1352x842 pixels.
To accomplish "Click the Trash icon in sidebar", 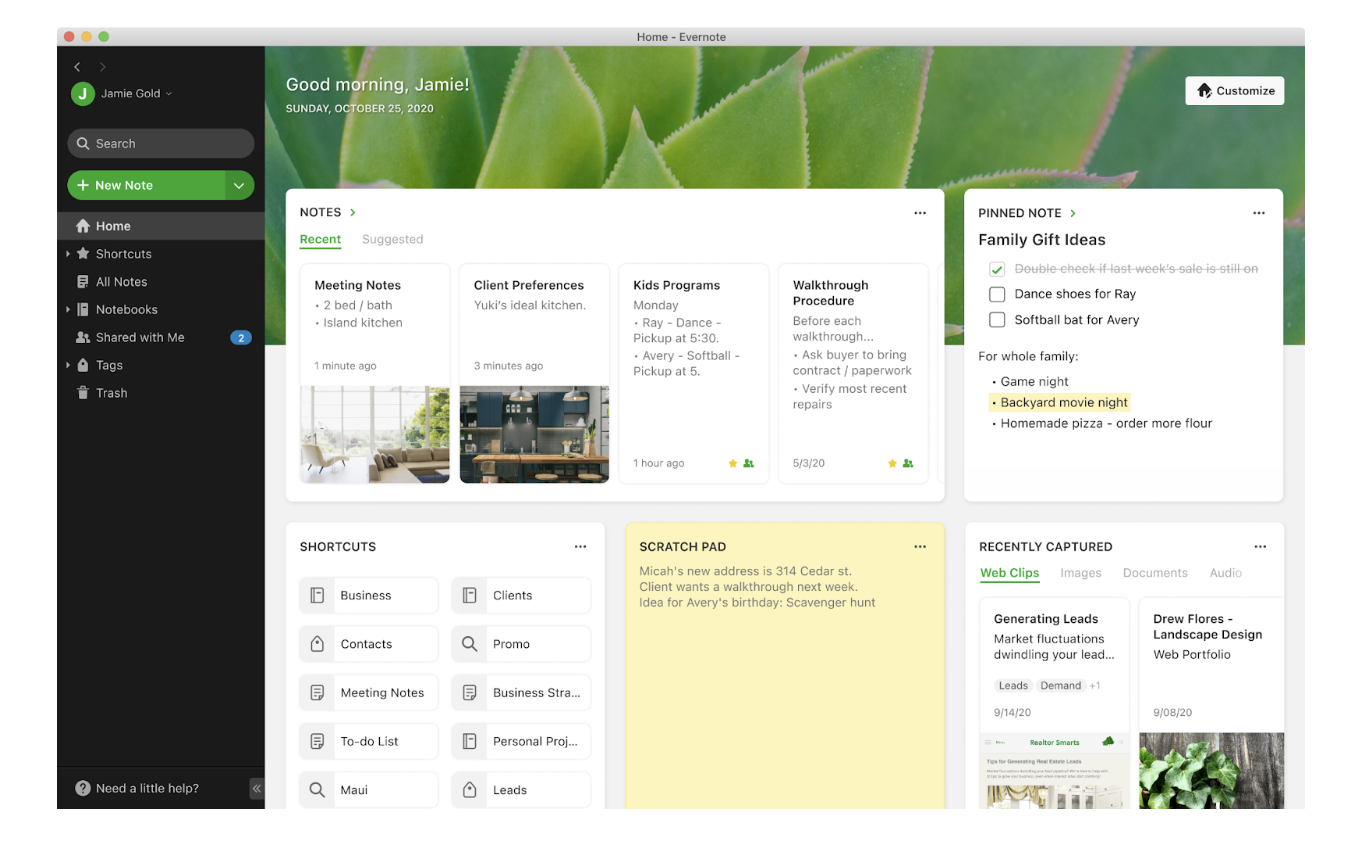I will click(83, 393).
